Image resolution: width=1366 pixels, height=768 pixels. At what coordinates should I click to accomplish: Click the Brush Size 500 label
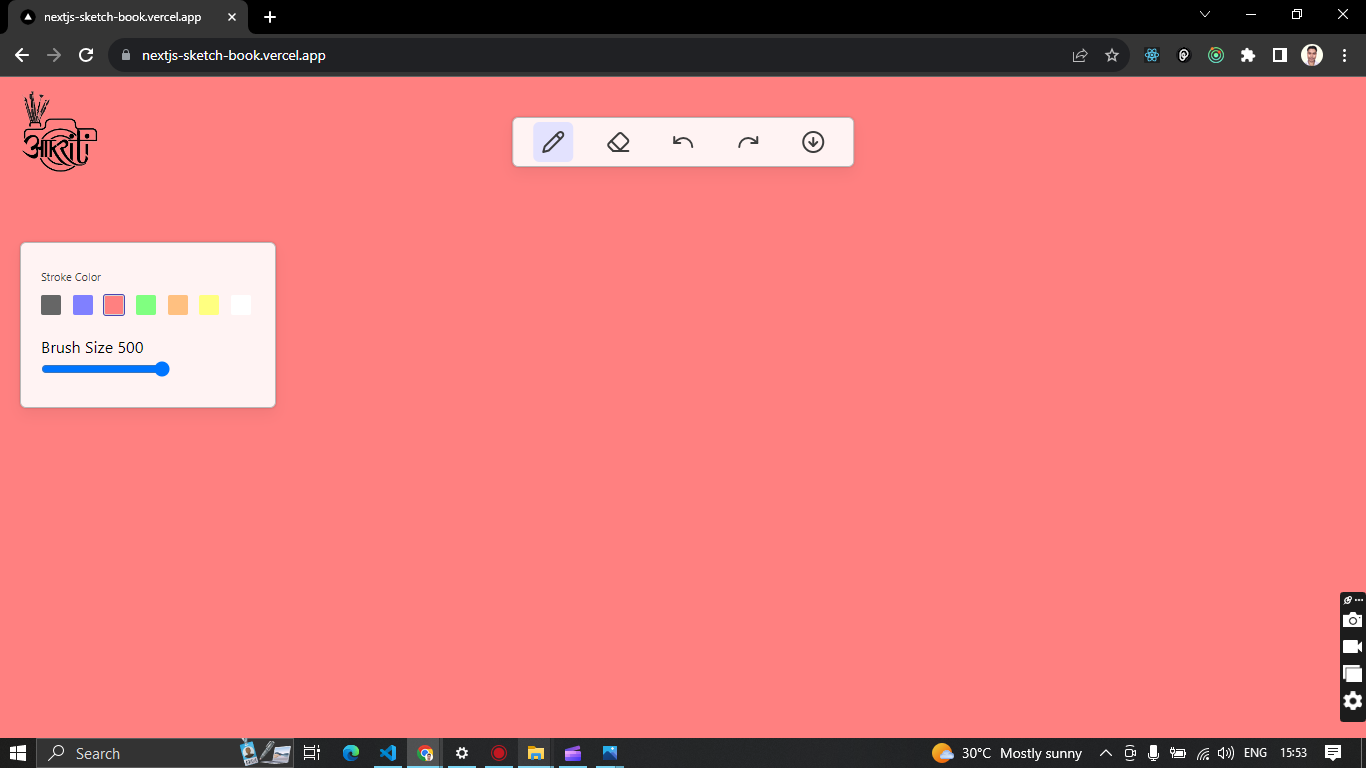click(92, 348)
